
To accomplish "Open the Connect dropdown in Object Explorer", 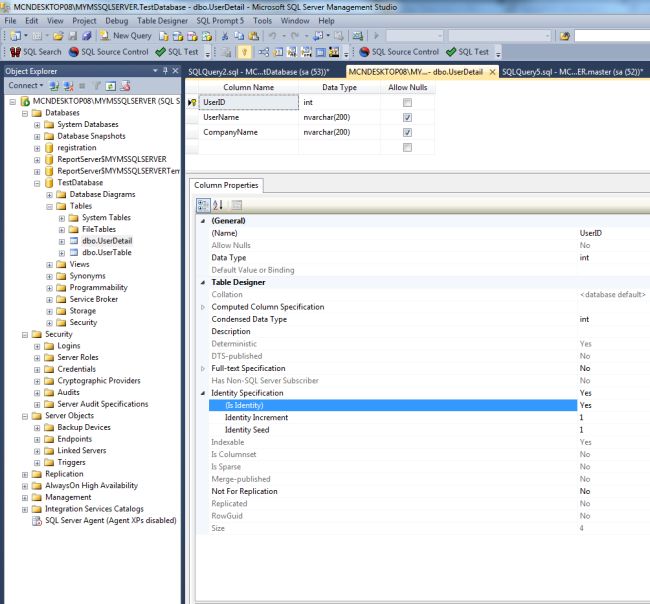I will 26,85.
